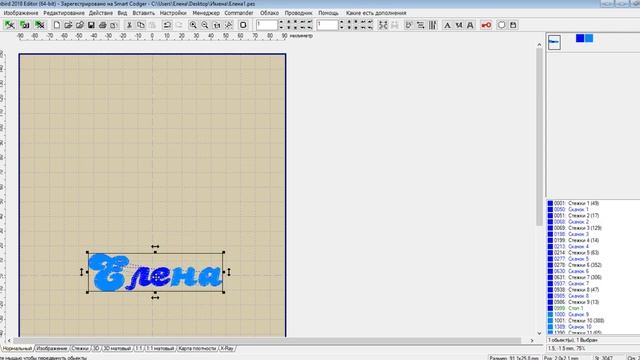Select the dark blue thread color swatch

point(580,38)
